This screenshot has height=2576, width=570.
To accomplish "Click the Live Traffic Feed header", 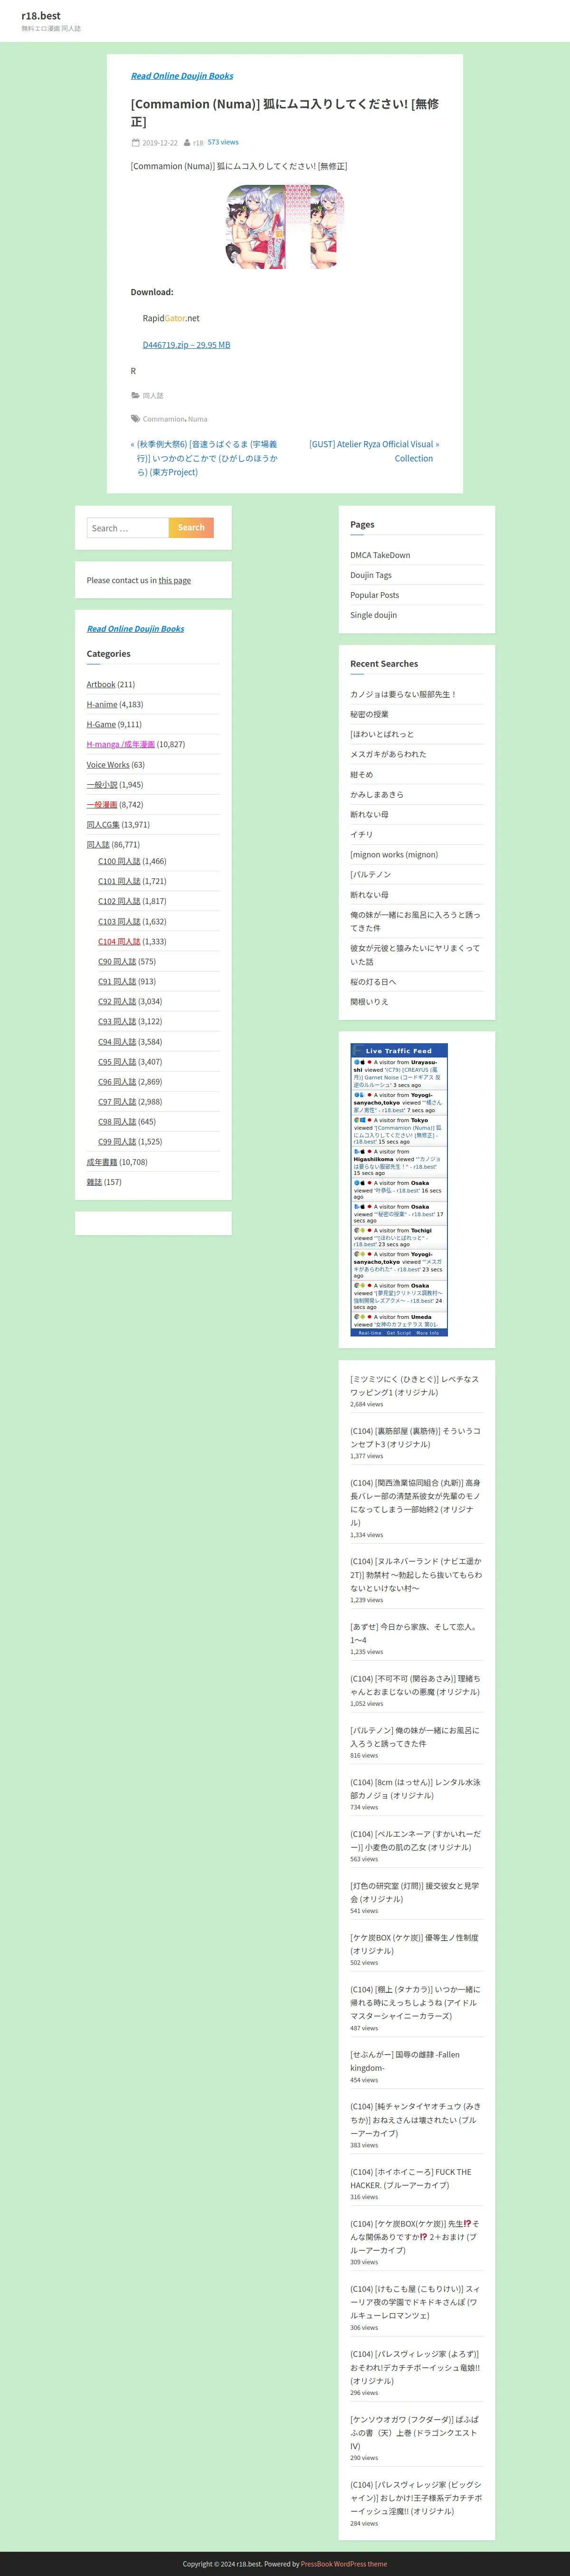I will (x=399, y=1051).
